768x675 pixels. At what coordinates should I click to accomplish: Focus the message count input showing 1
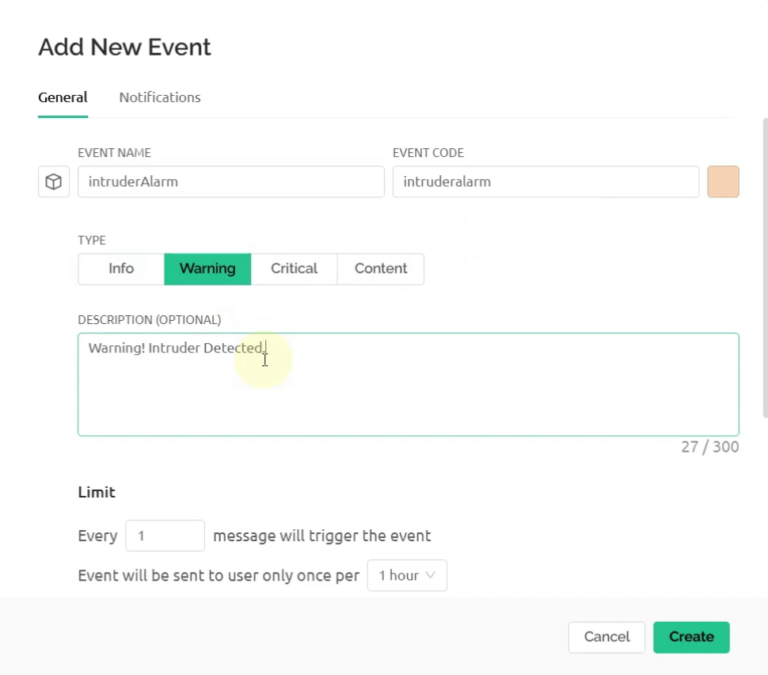click(165, 535)
